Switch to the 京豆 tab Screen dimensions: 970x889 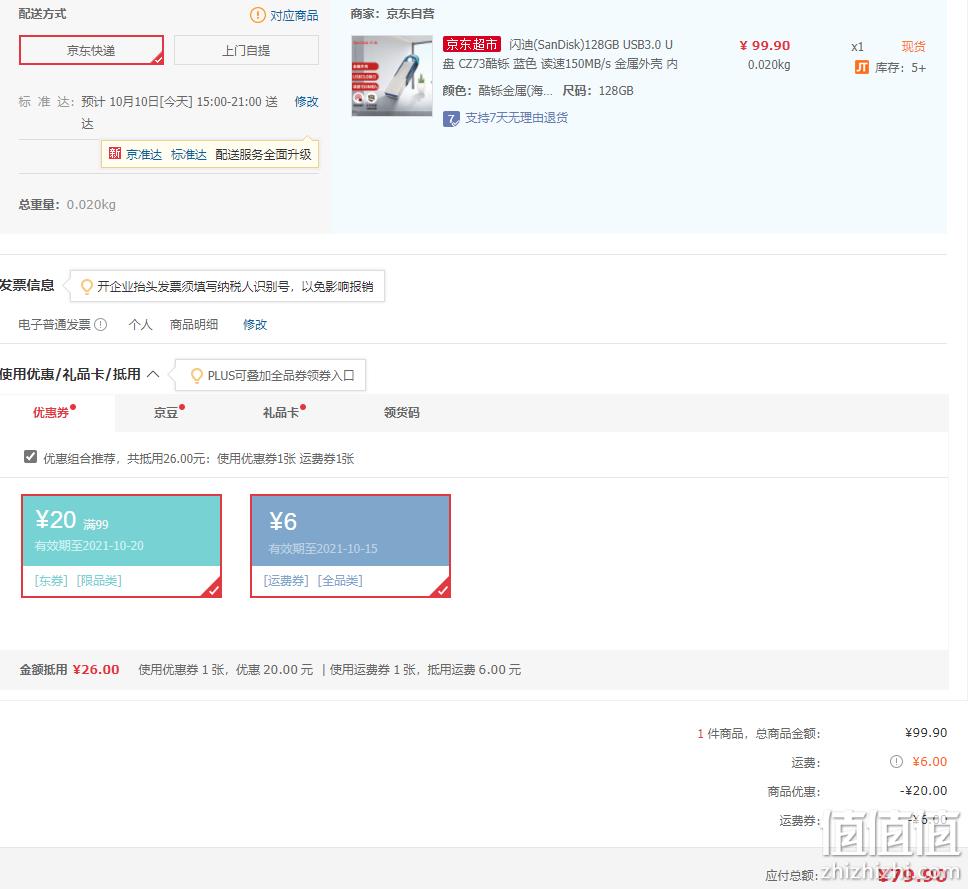pyautogui.click(x=166, y=413)
